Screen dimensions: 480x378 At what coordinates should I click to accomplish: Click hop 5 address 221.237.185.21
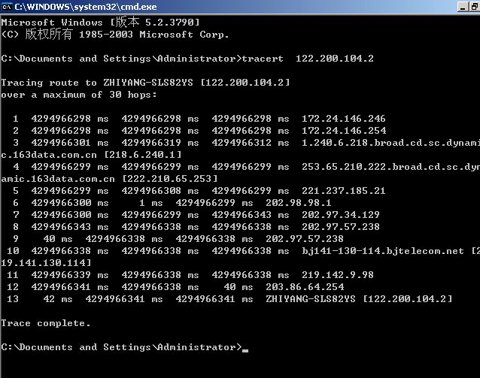coord(343,191)
